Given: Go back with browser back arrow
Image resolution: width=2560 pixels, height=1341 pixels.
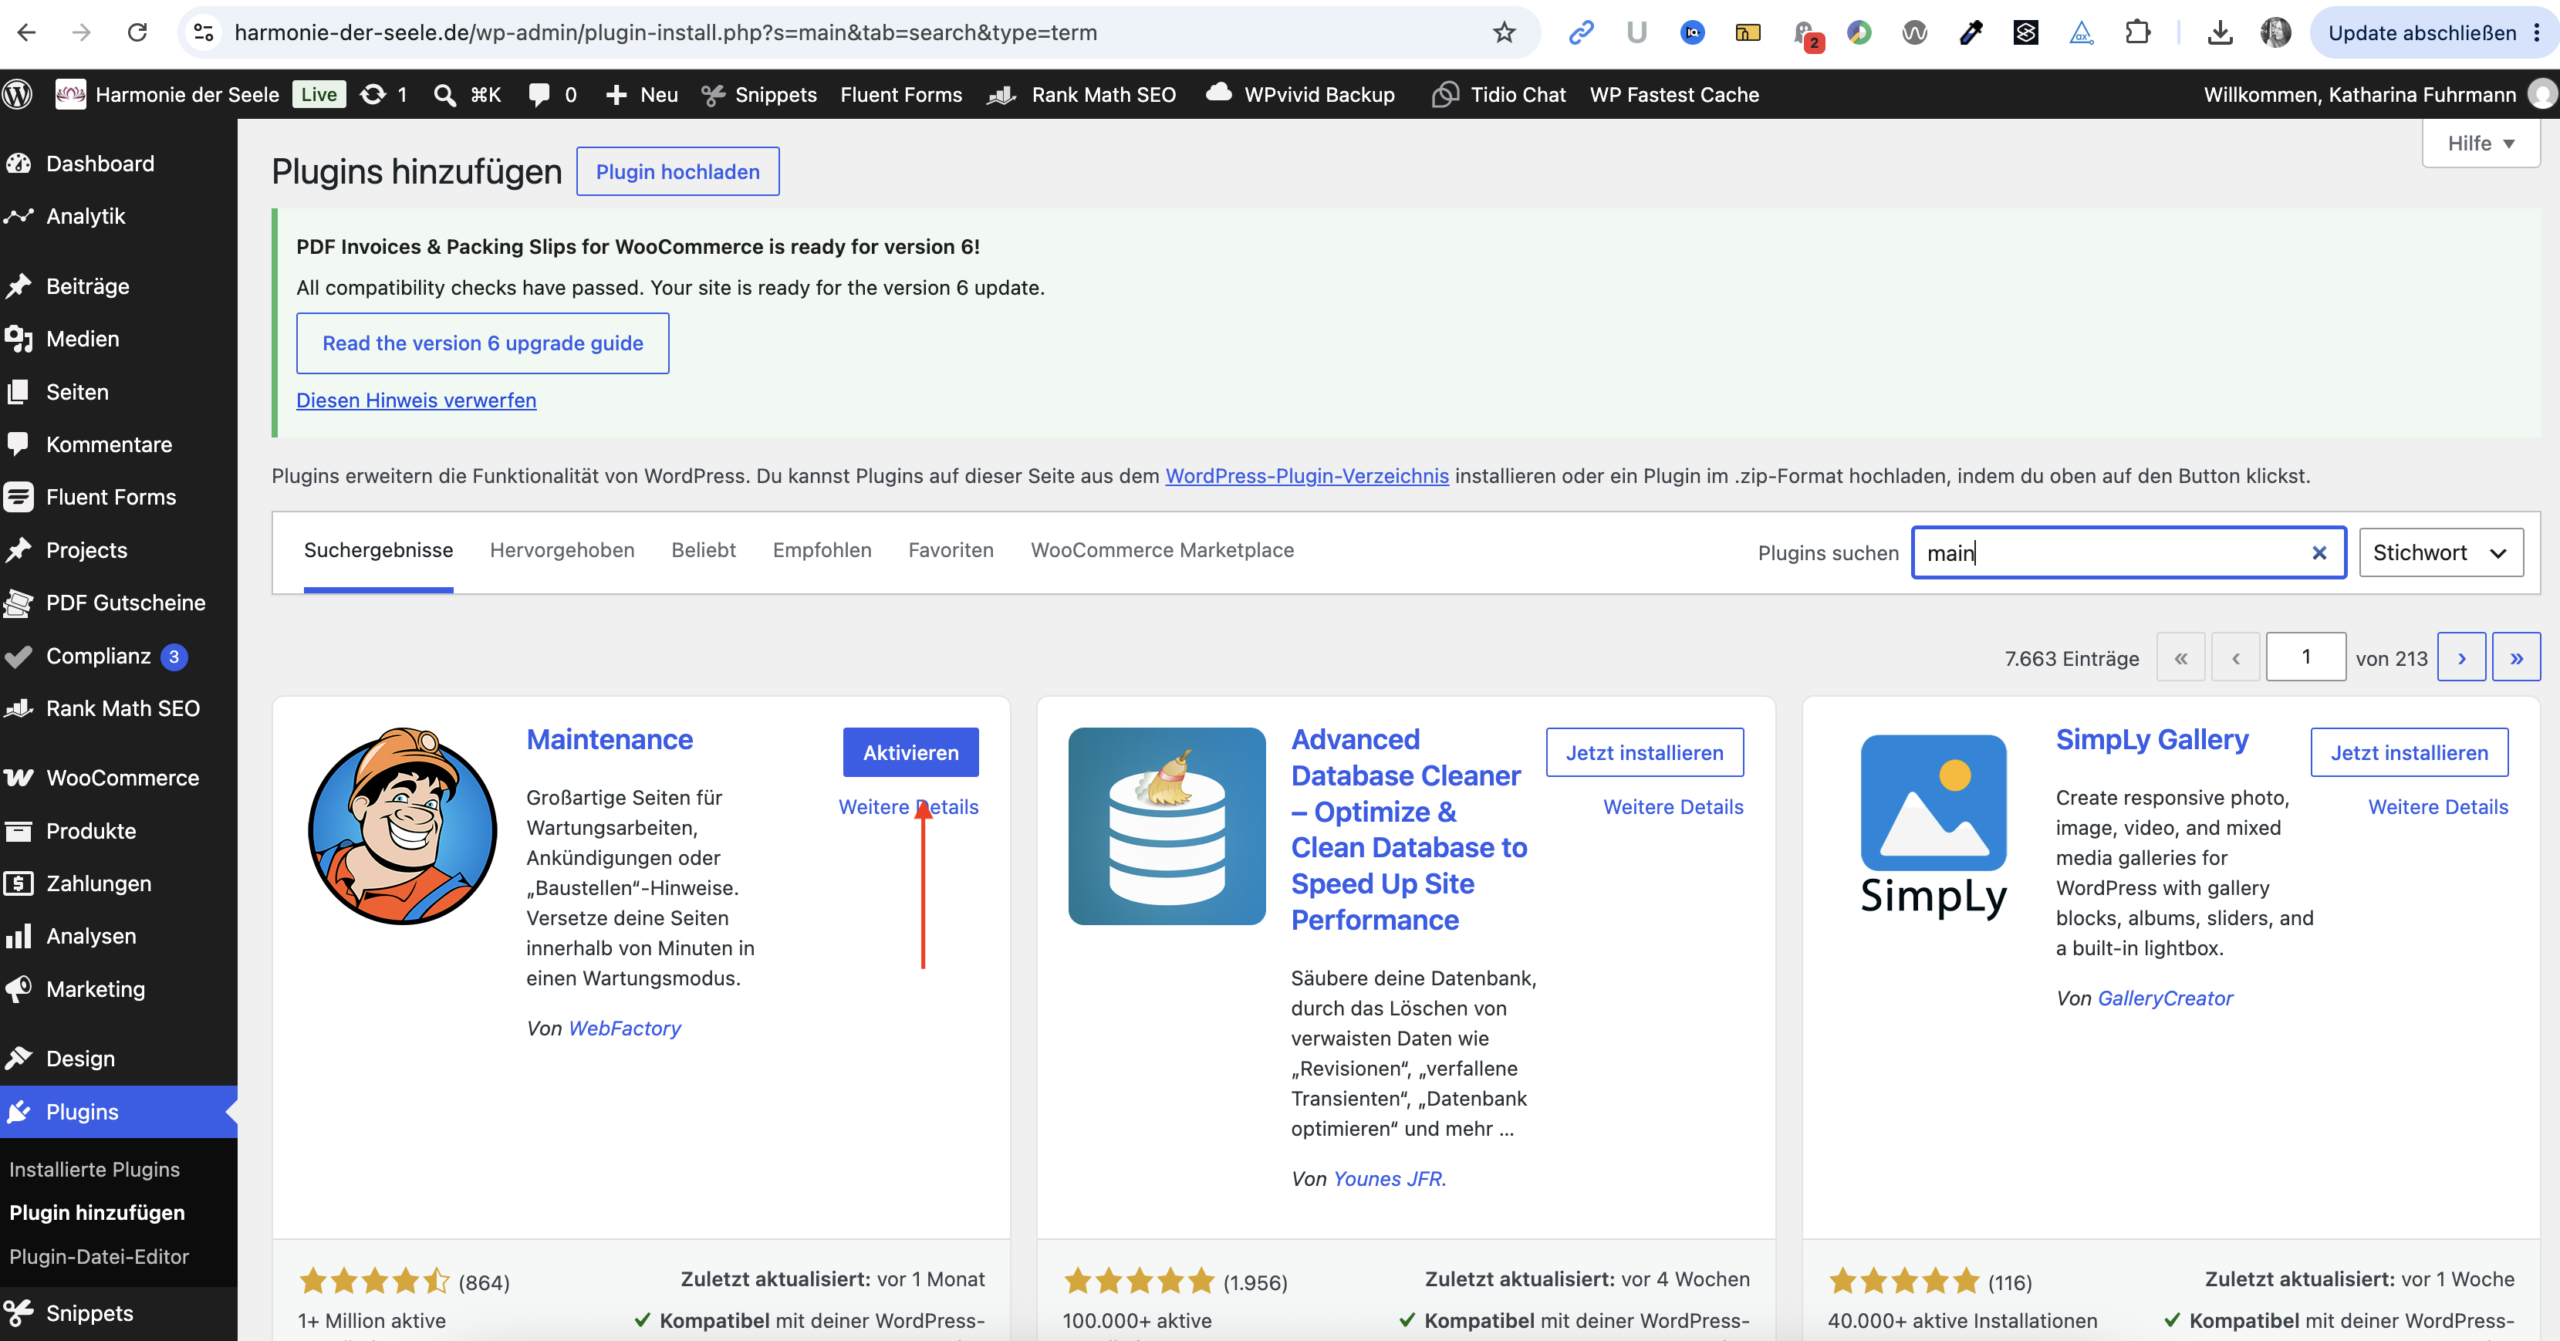Looking at the screenshot, I should 27,33.
